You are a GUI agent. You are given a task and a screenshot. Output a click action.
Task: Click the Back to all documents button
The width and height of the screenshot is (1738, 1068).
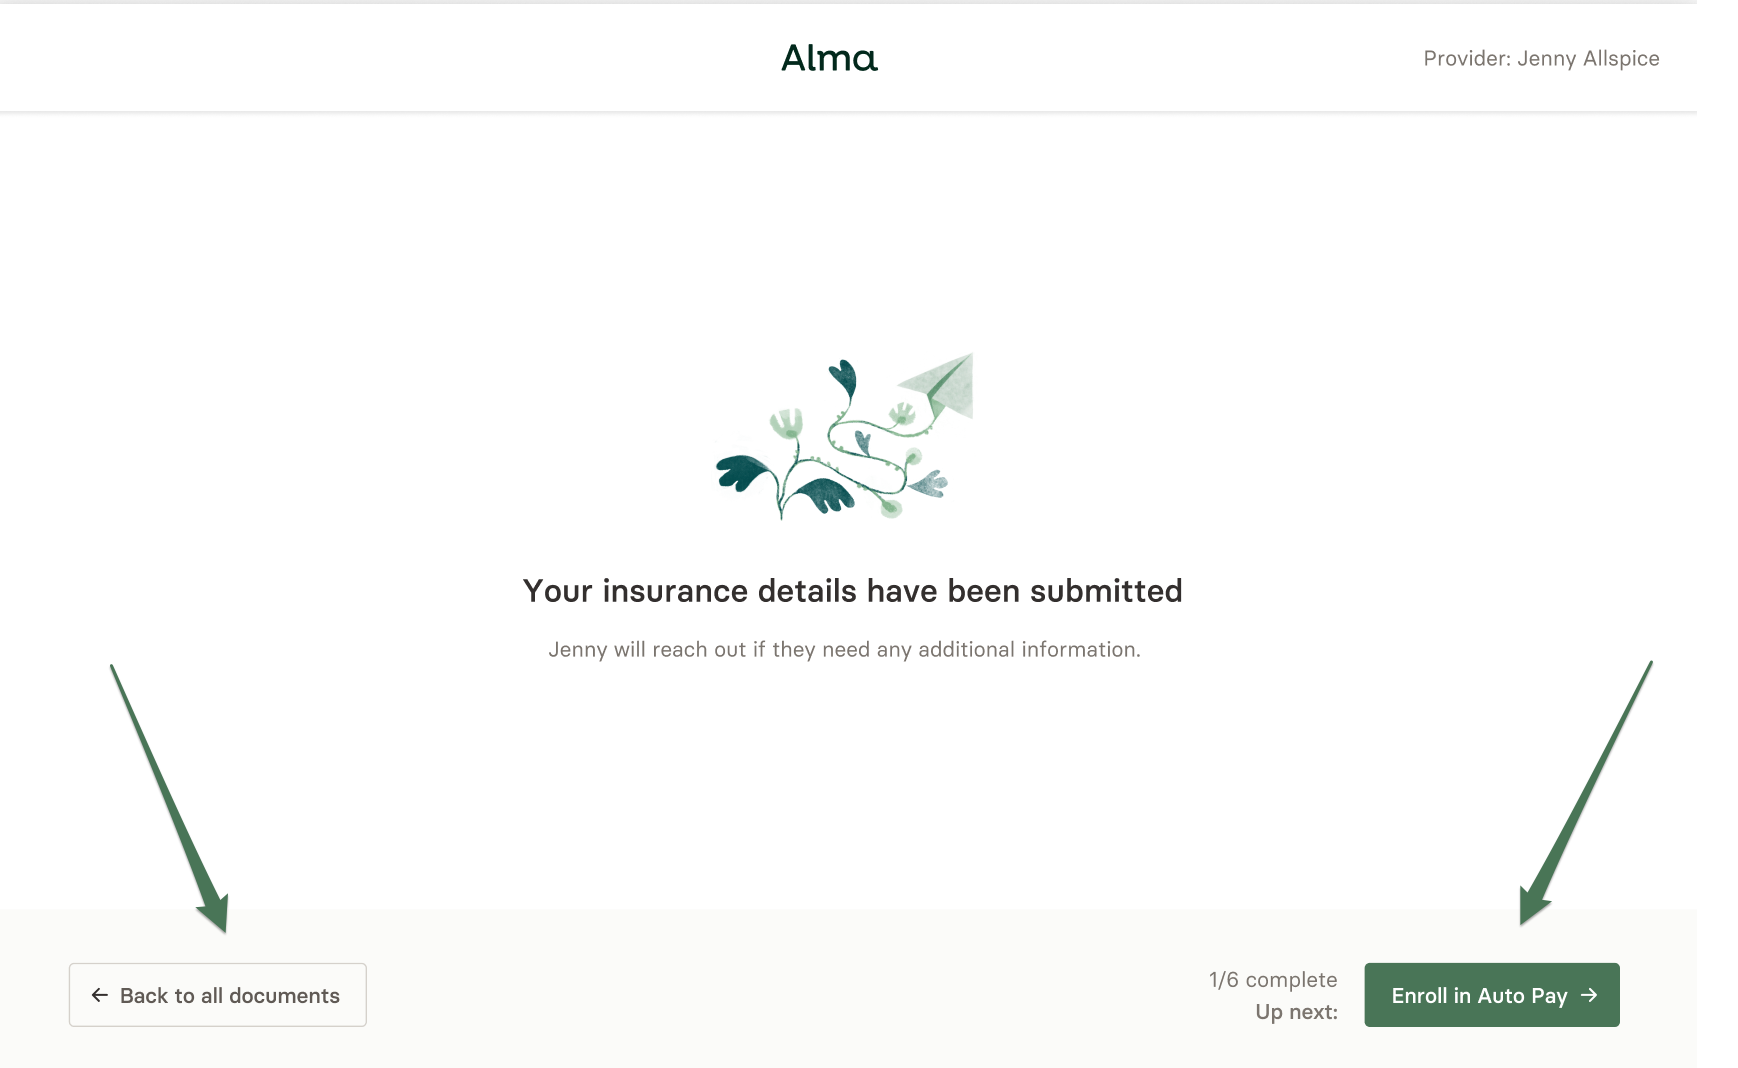click(x=218, y=995)
